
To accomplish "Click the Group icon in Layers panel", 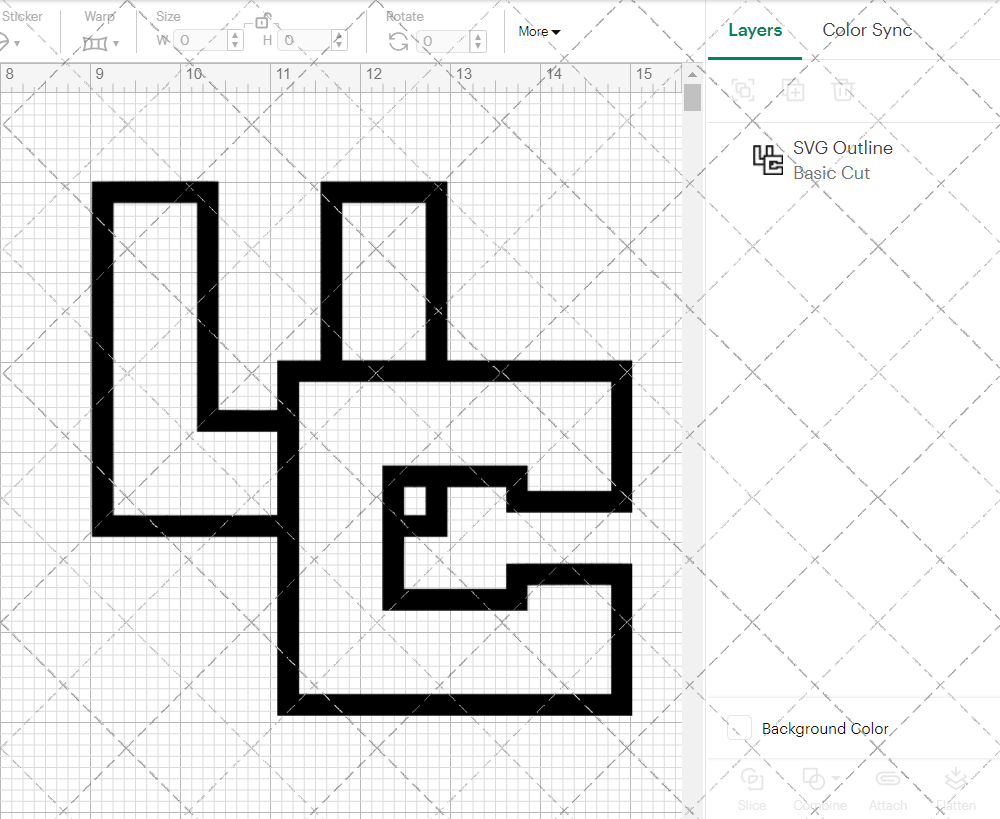I will 743,90.
